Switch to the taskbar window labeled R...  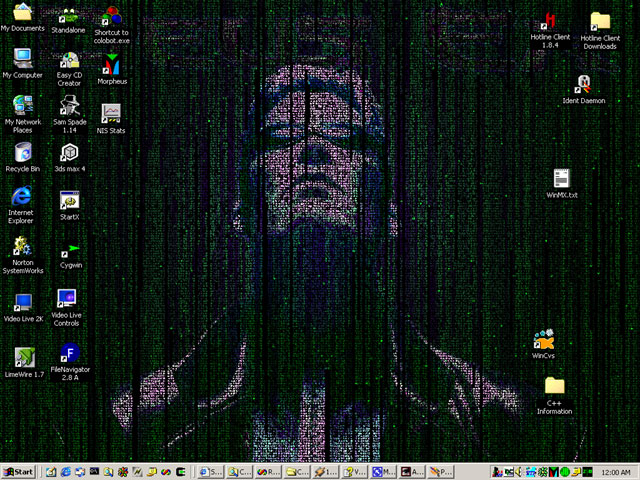coord(268,472)
